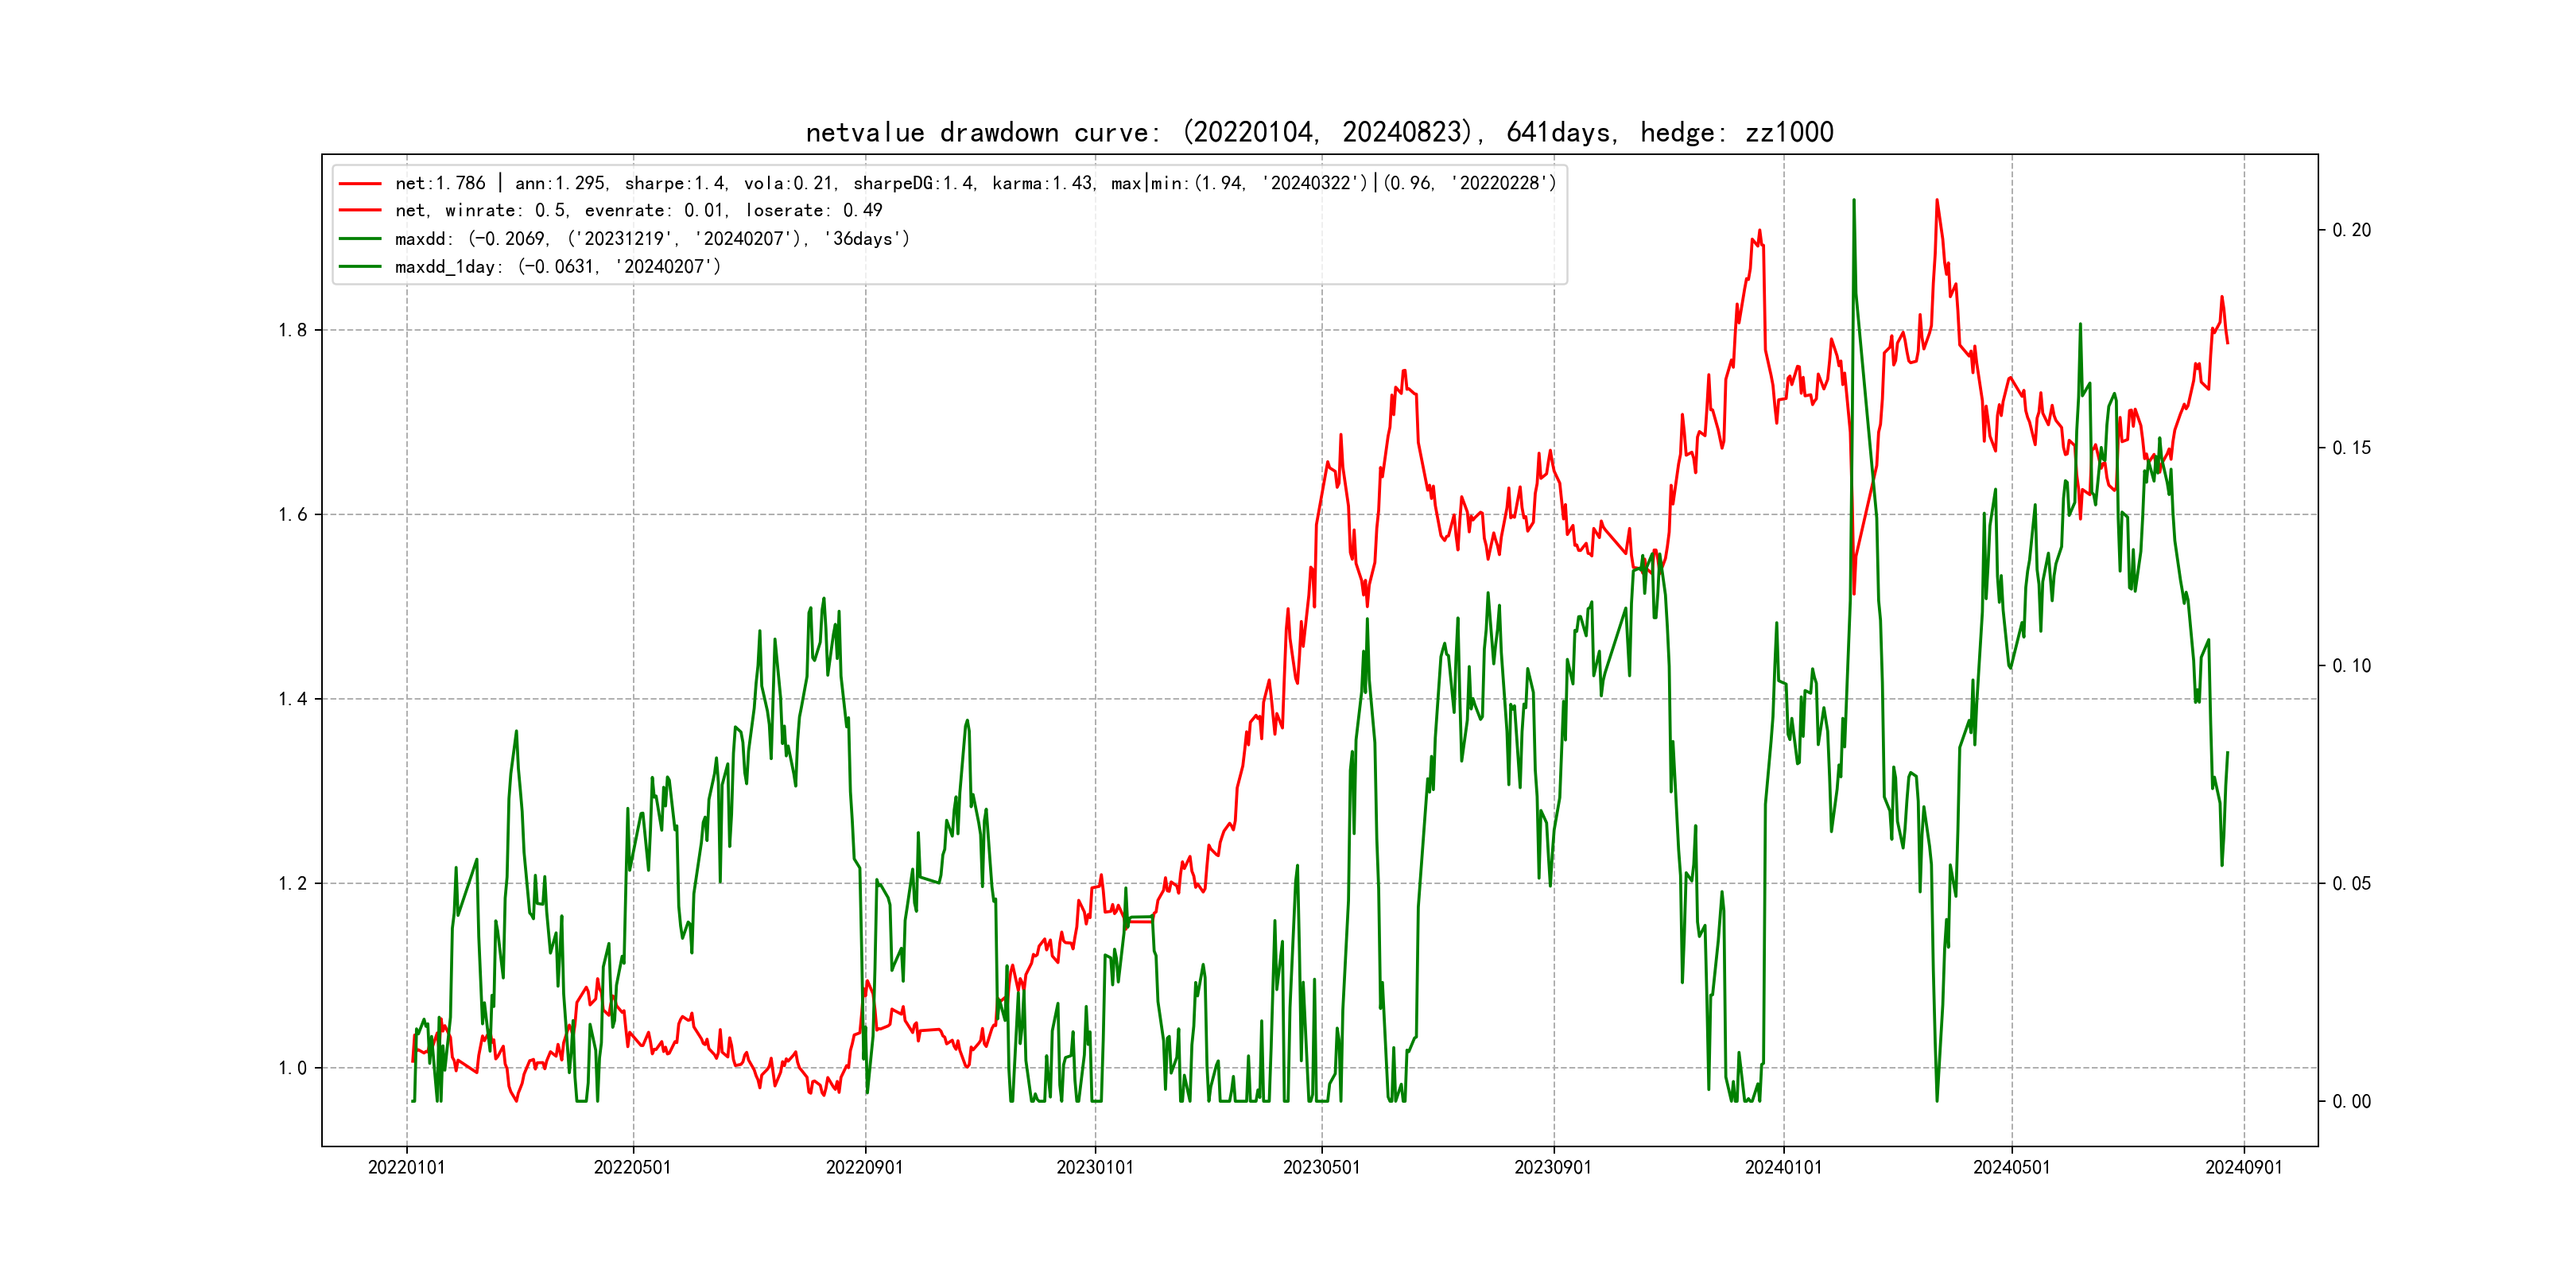Select the 20230101 x-axis date label
The width and height of the screenshot is (2576, 1288).
[1095, 1168]
